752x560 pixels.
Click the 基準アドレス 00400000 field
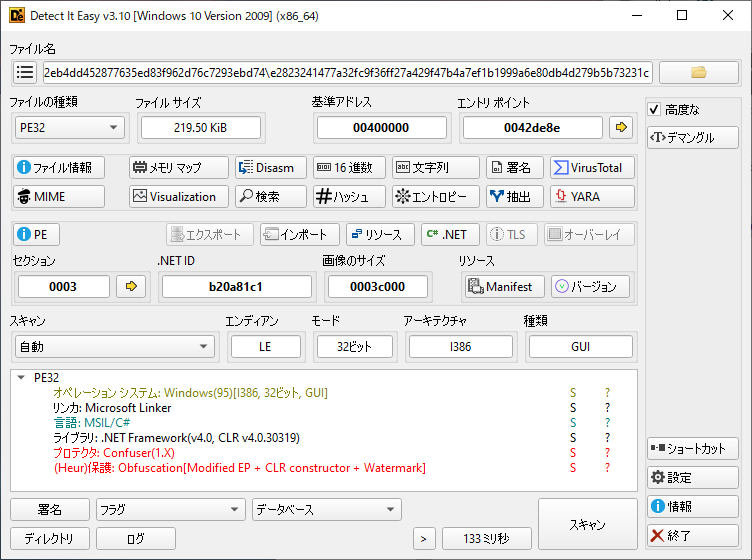pos(382,128)
